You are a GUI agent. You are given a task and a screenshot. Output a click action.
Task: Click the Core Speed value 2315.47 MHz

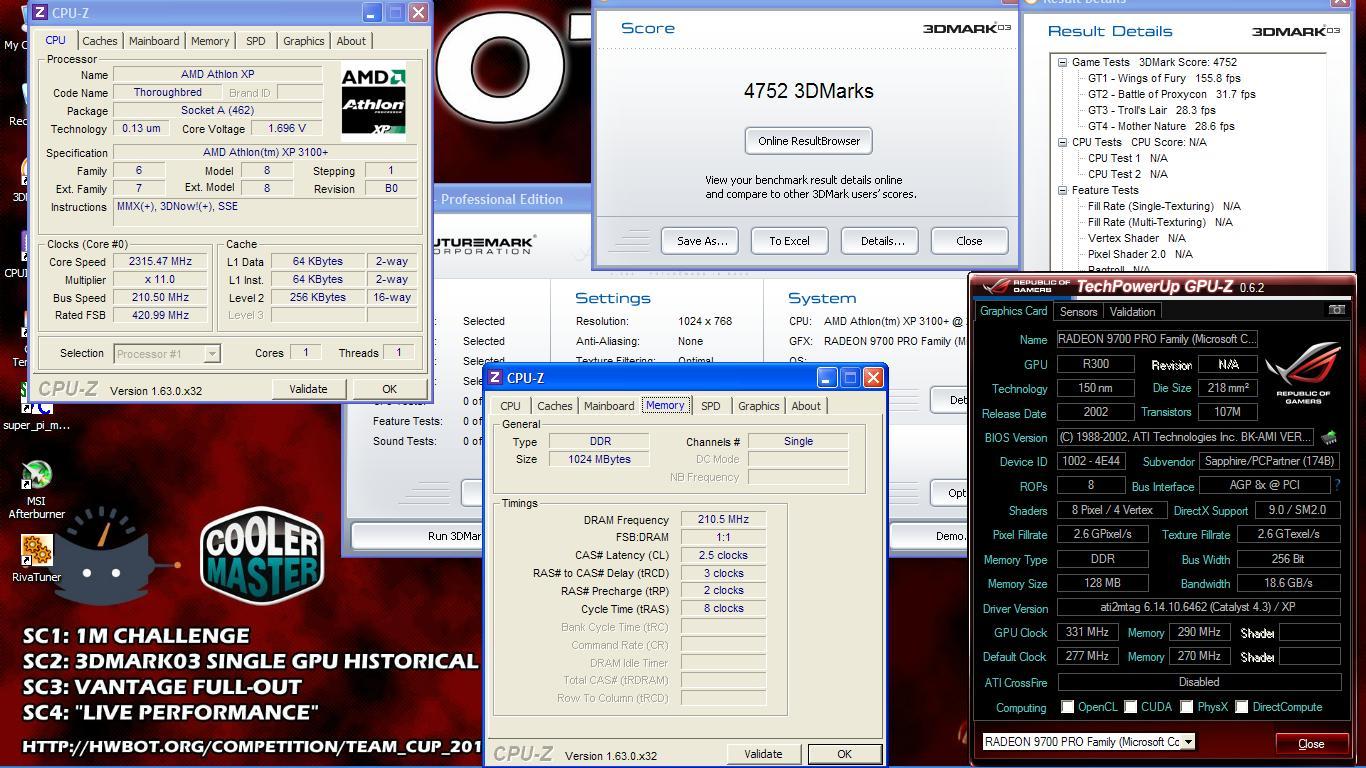tap(160, 262)
